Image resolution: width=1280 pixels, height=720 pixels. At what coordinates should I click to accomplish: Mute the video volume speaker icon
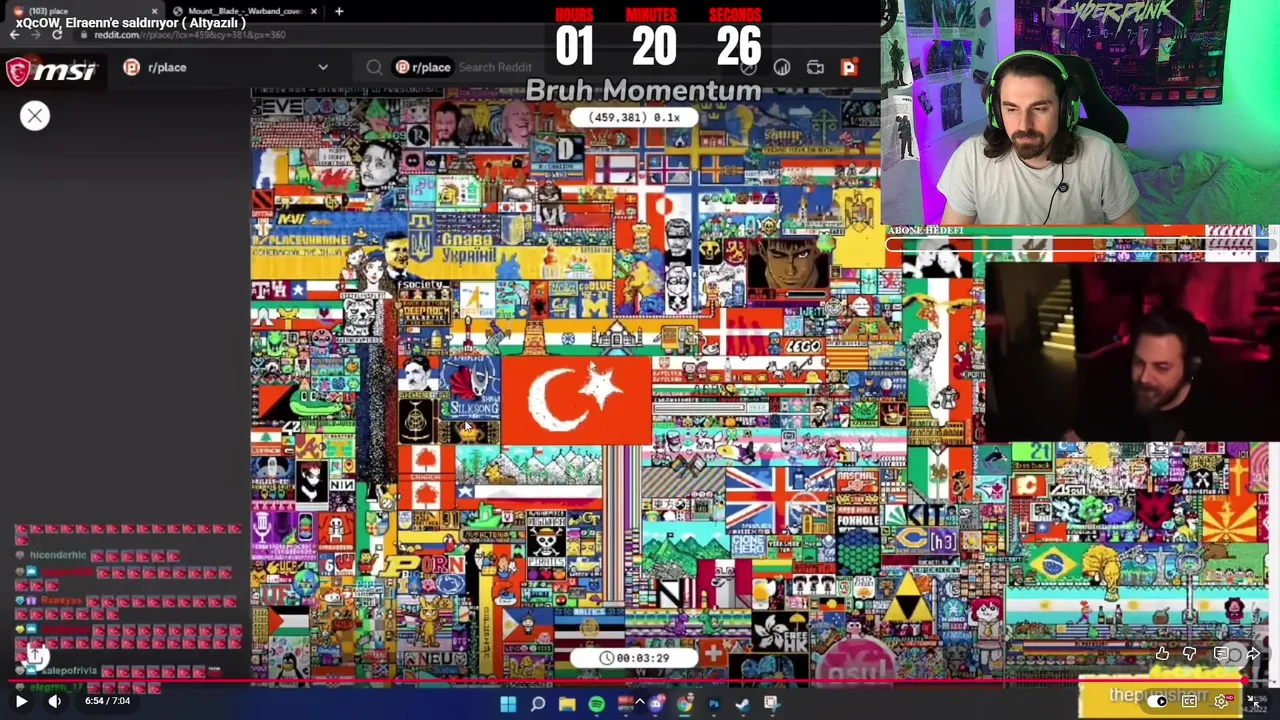(55, 701)
